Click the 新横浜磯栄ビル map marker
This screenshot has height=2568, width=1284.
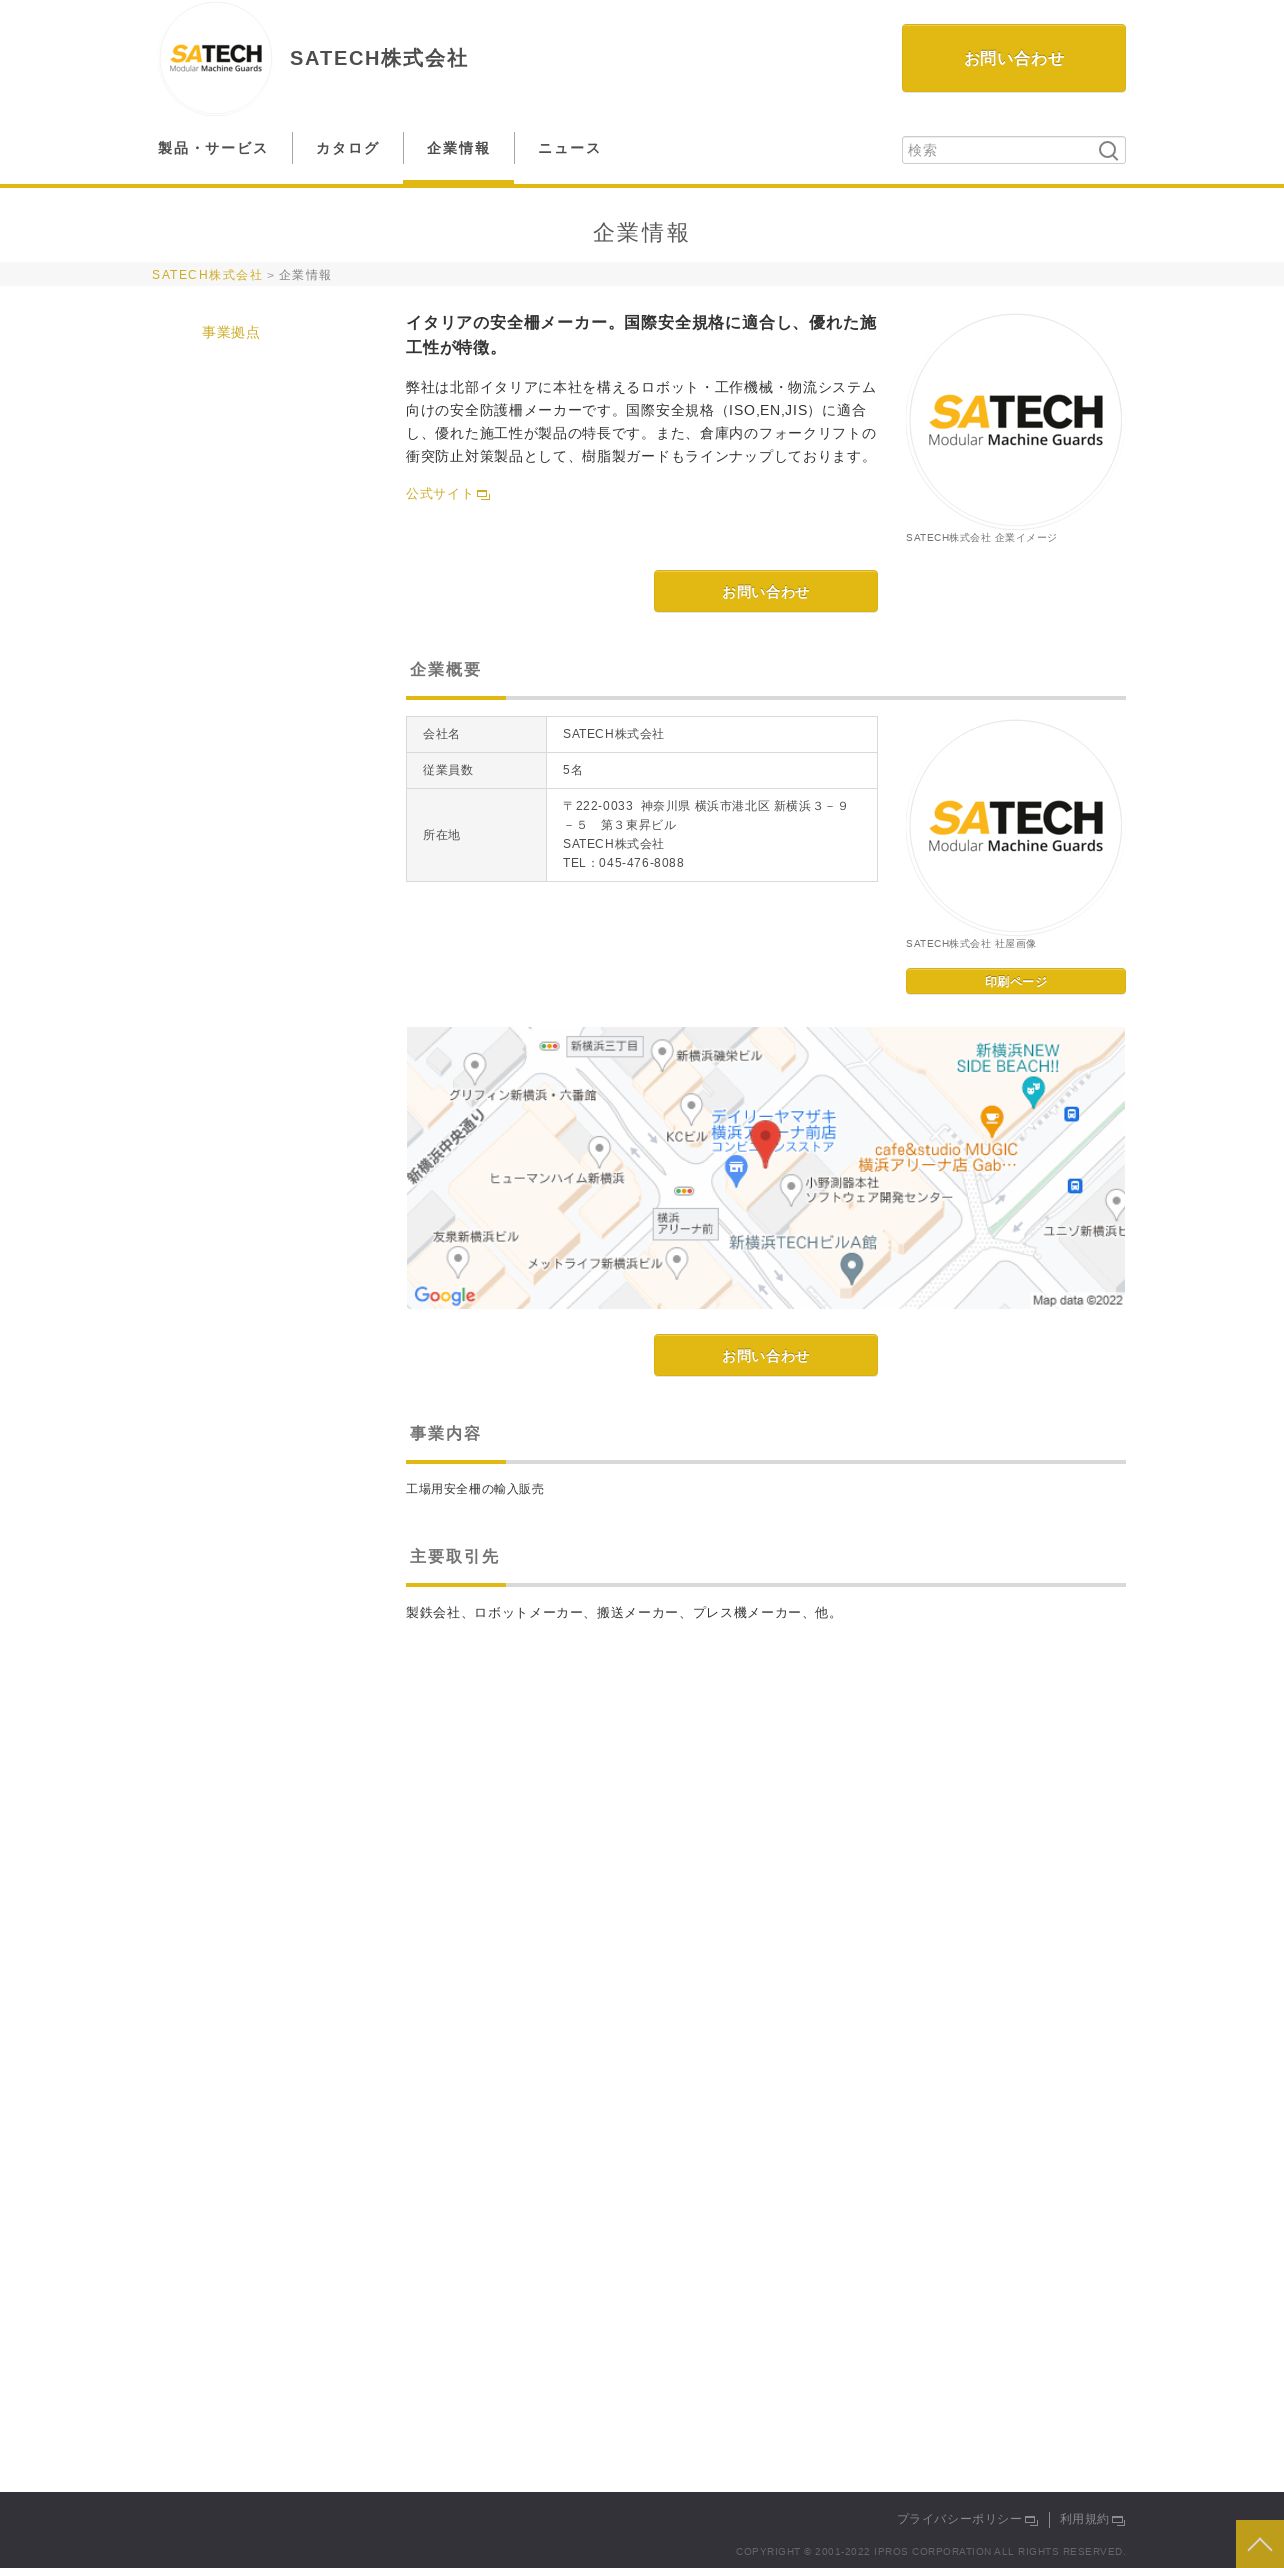tap(662, 1053)
